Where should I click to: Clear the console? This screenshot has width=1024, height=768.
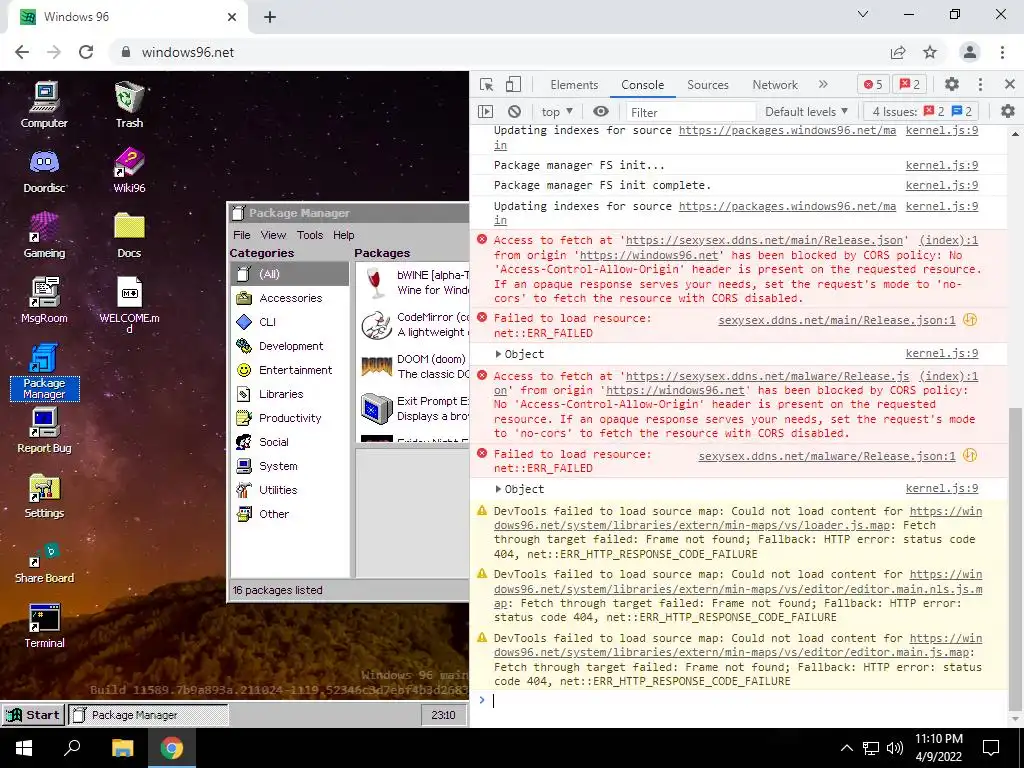(x=515, y=112)
